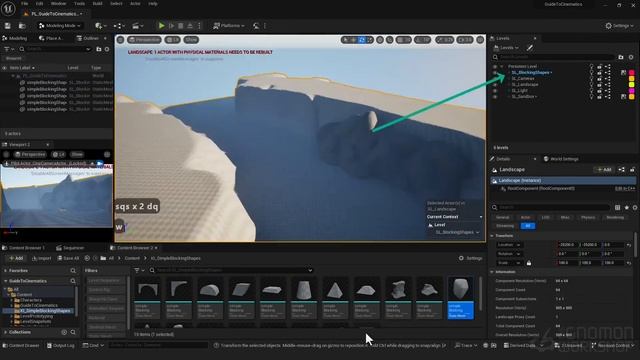Collapse the Transform section

coord(492,236)
